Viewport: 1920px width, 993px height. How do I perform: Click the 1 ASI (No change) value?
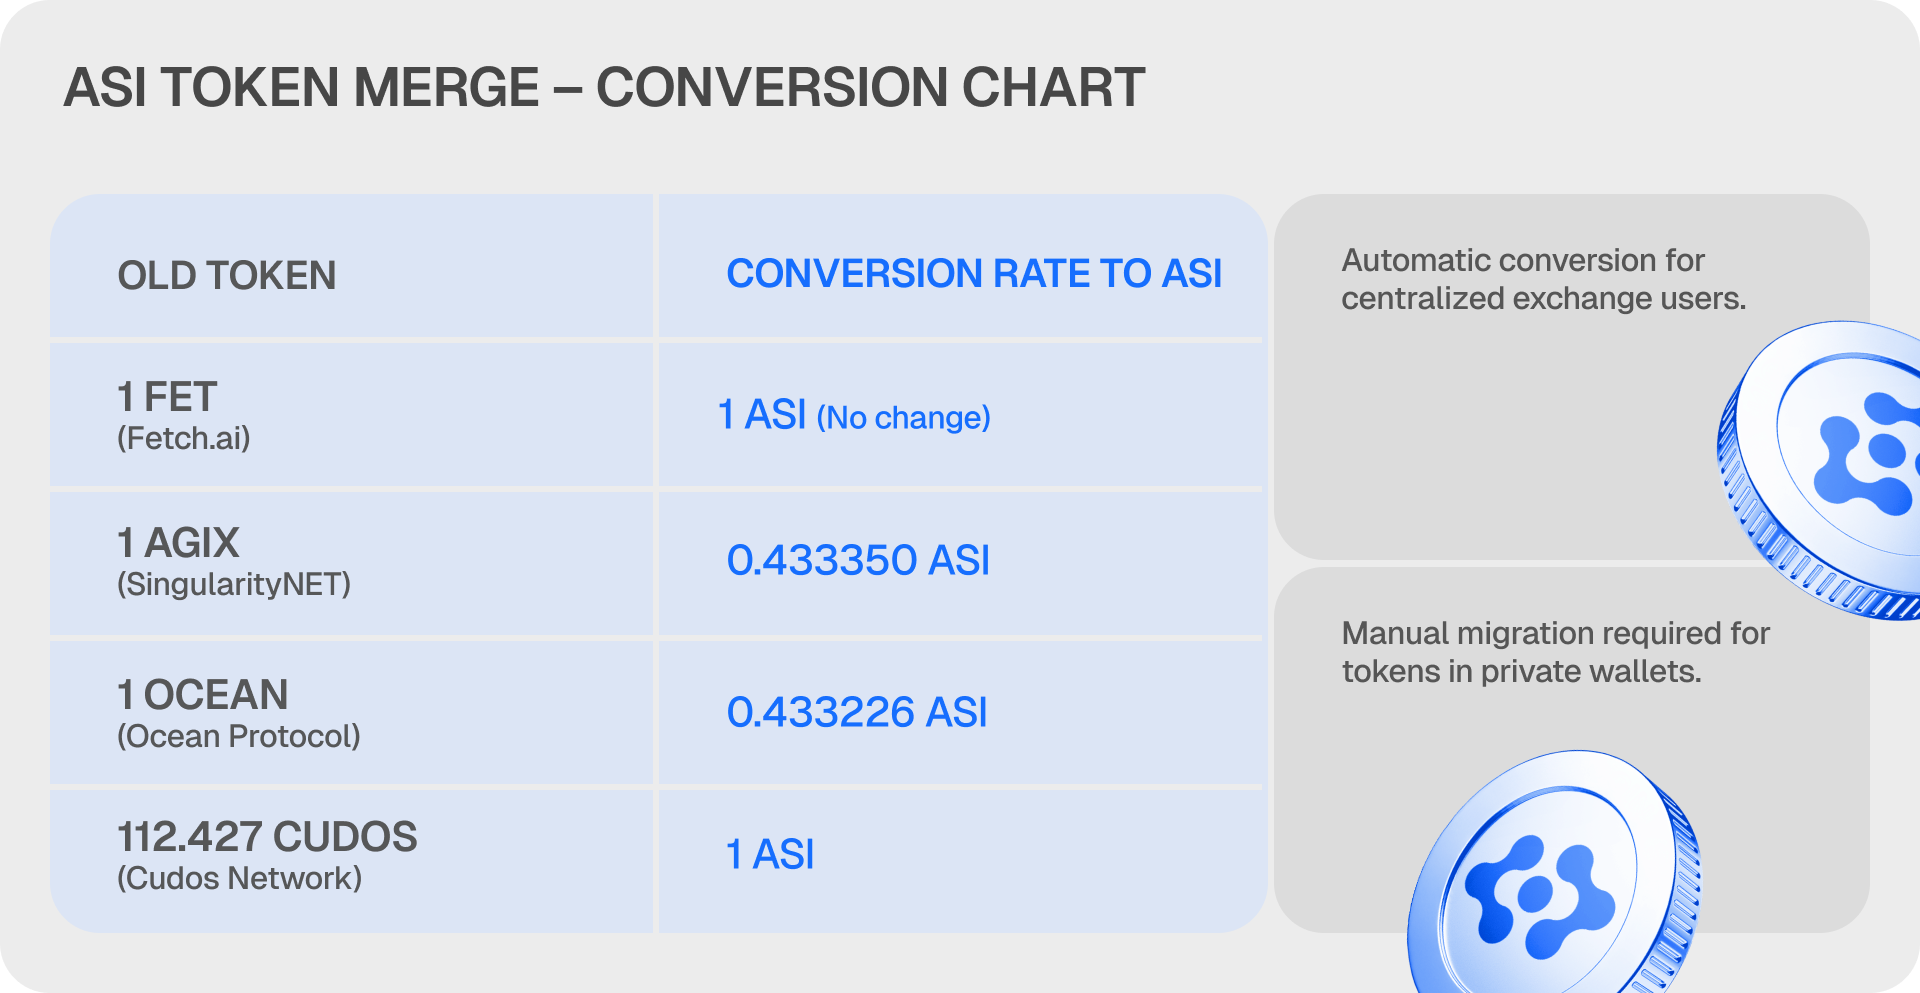(855, 415)
